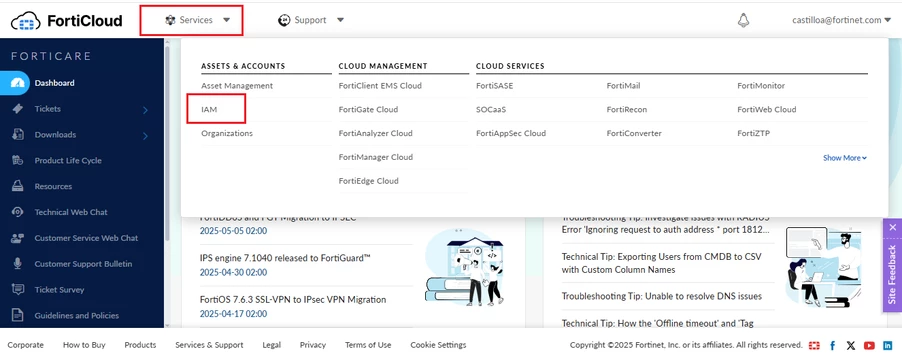Open FortiConverter service

coord(634,133)
